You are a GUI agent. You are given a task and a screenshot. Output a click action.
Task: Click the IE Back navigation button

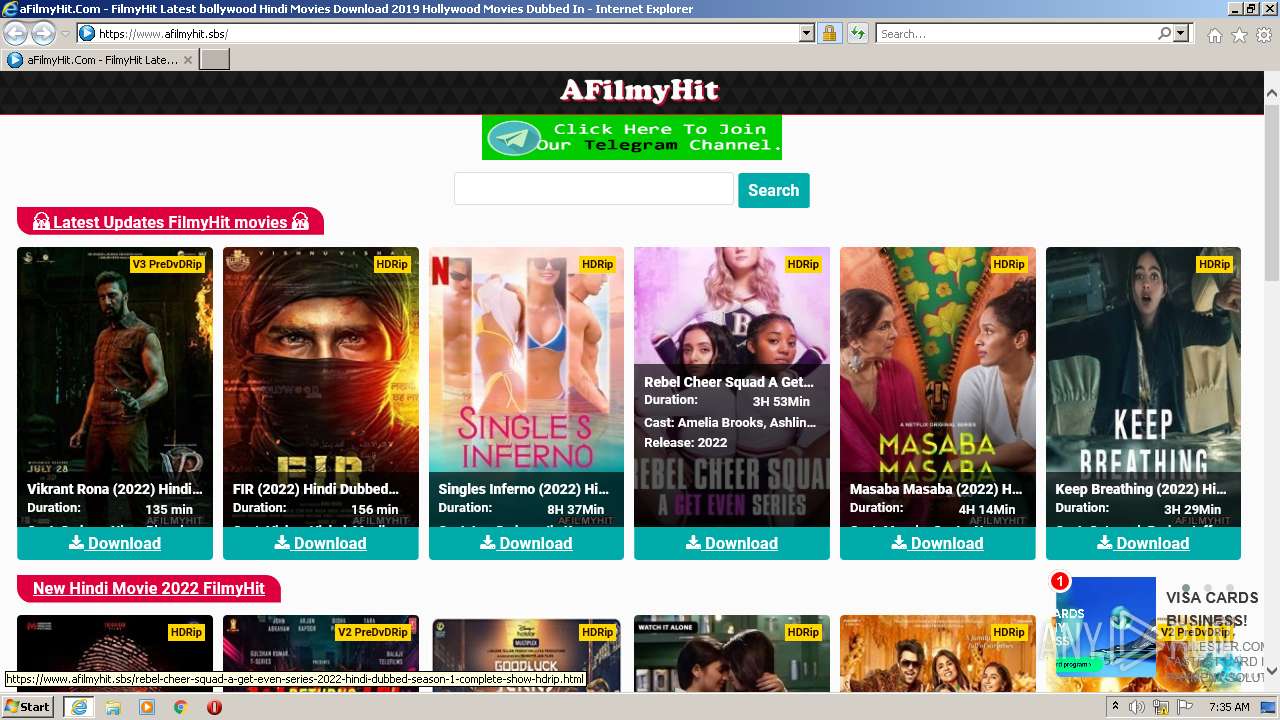[x=16, y=33]
